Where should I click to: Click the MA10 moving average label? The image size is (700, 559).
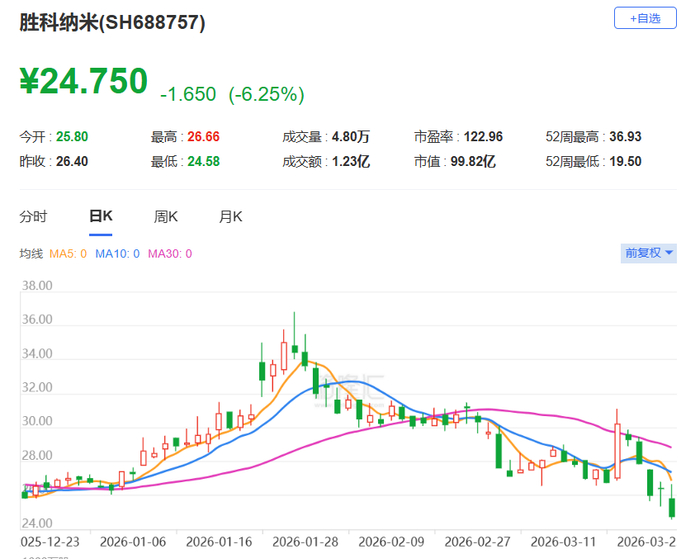(x=117, y=254)
